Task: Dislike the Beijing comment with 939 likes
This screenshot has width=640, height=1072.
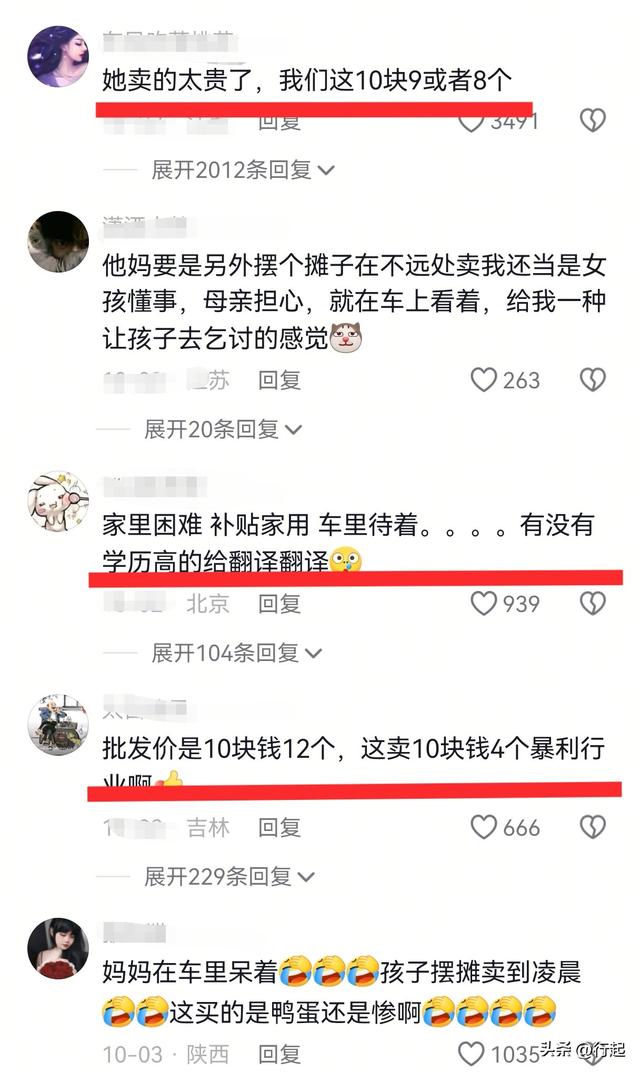Action: 593,603
